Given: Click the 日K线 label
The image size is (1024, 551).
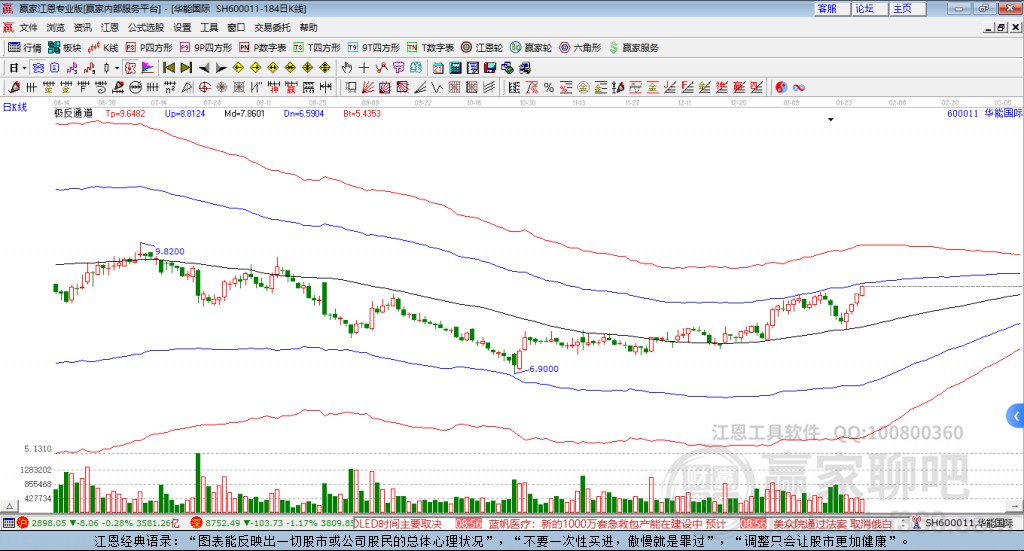Looking at the screenshot, I should click(x=15, y=107).
